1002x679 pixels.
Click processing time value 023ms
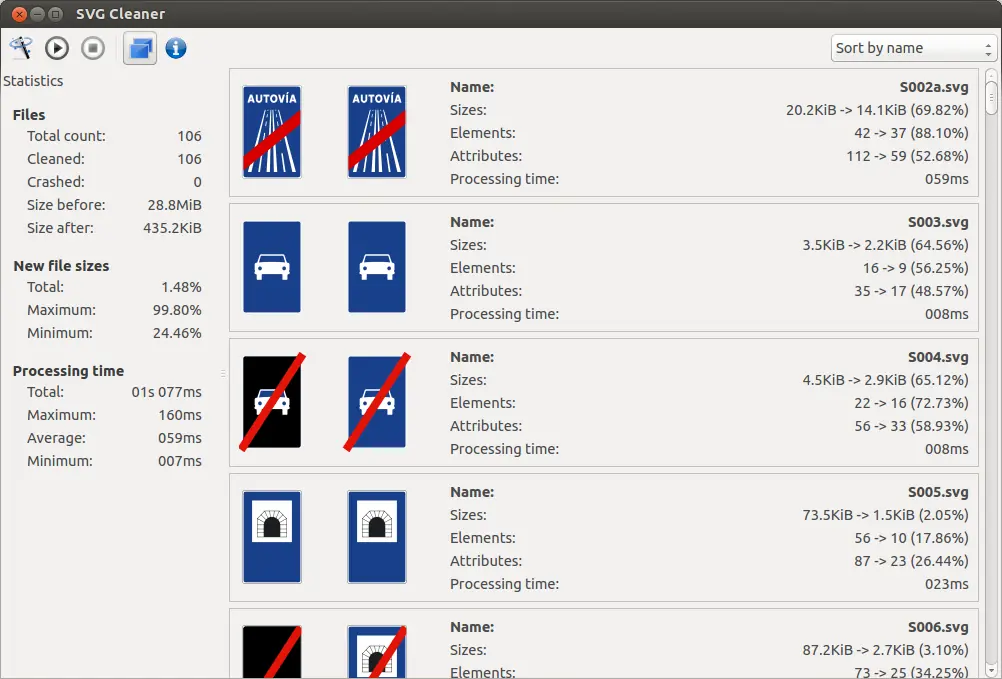pyautogui.click(x=946, y=584)
